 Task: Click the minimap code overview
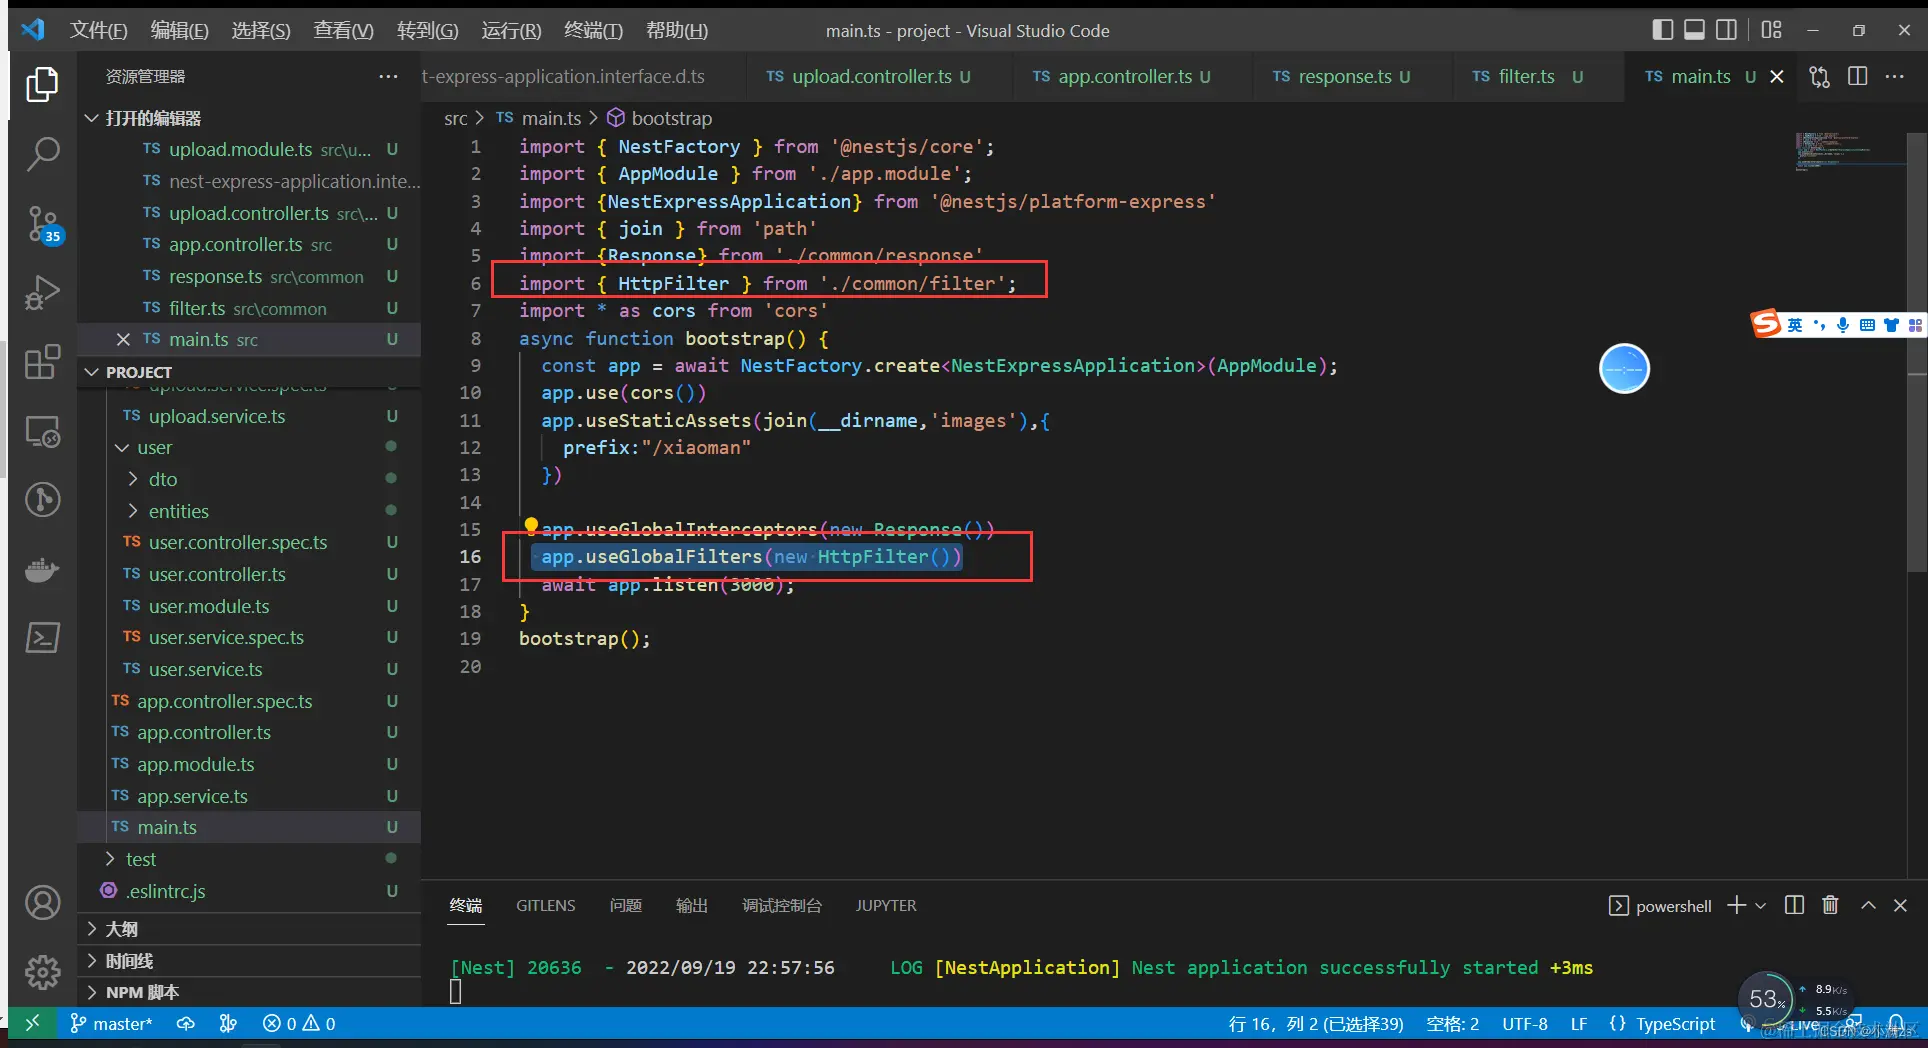1850,152
